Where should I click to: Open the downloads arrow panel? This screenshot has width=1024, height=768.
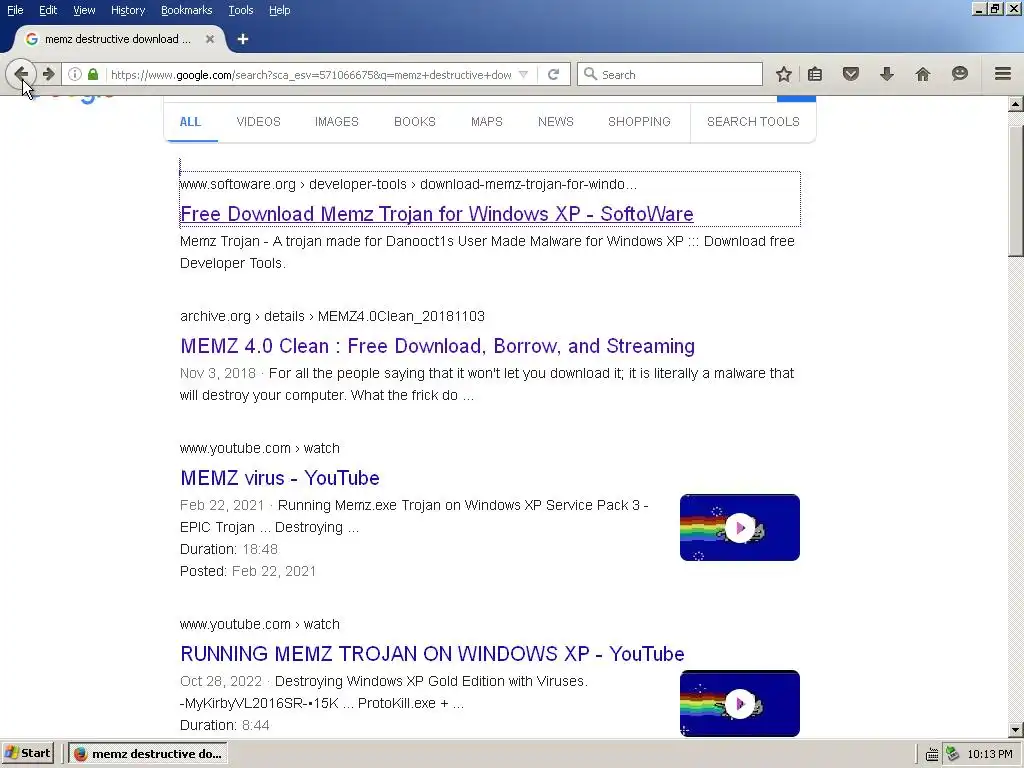click(886, 74)
